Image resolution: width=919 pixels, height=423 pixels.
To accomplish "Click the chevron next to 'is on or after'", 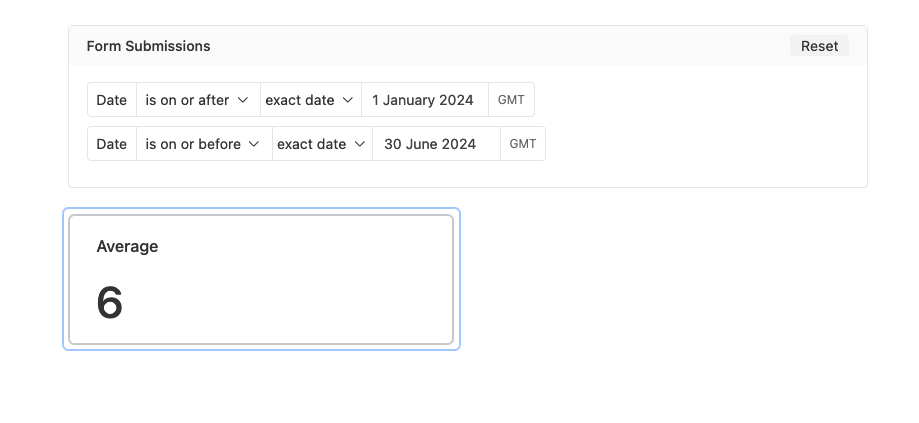I will (243, 100).
